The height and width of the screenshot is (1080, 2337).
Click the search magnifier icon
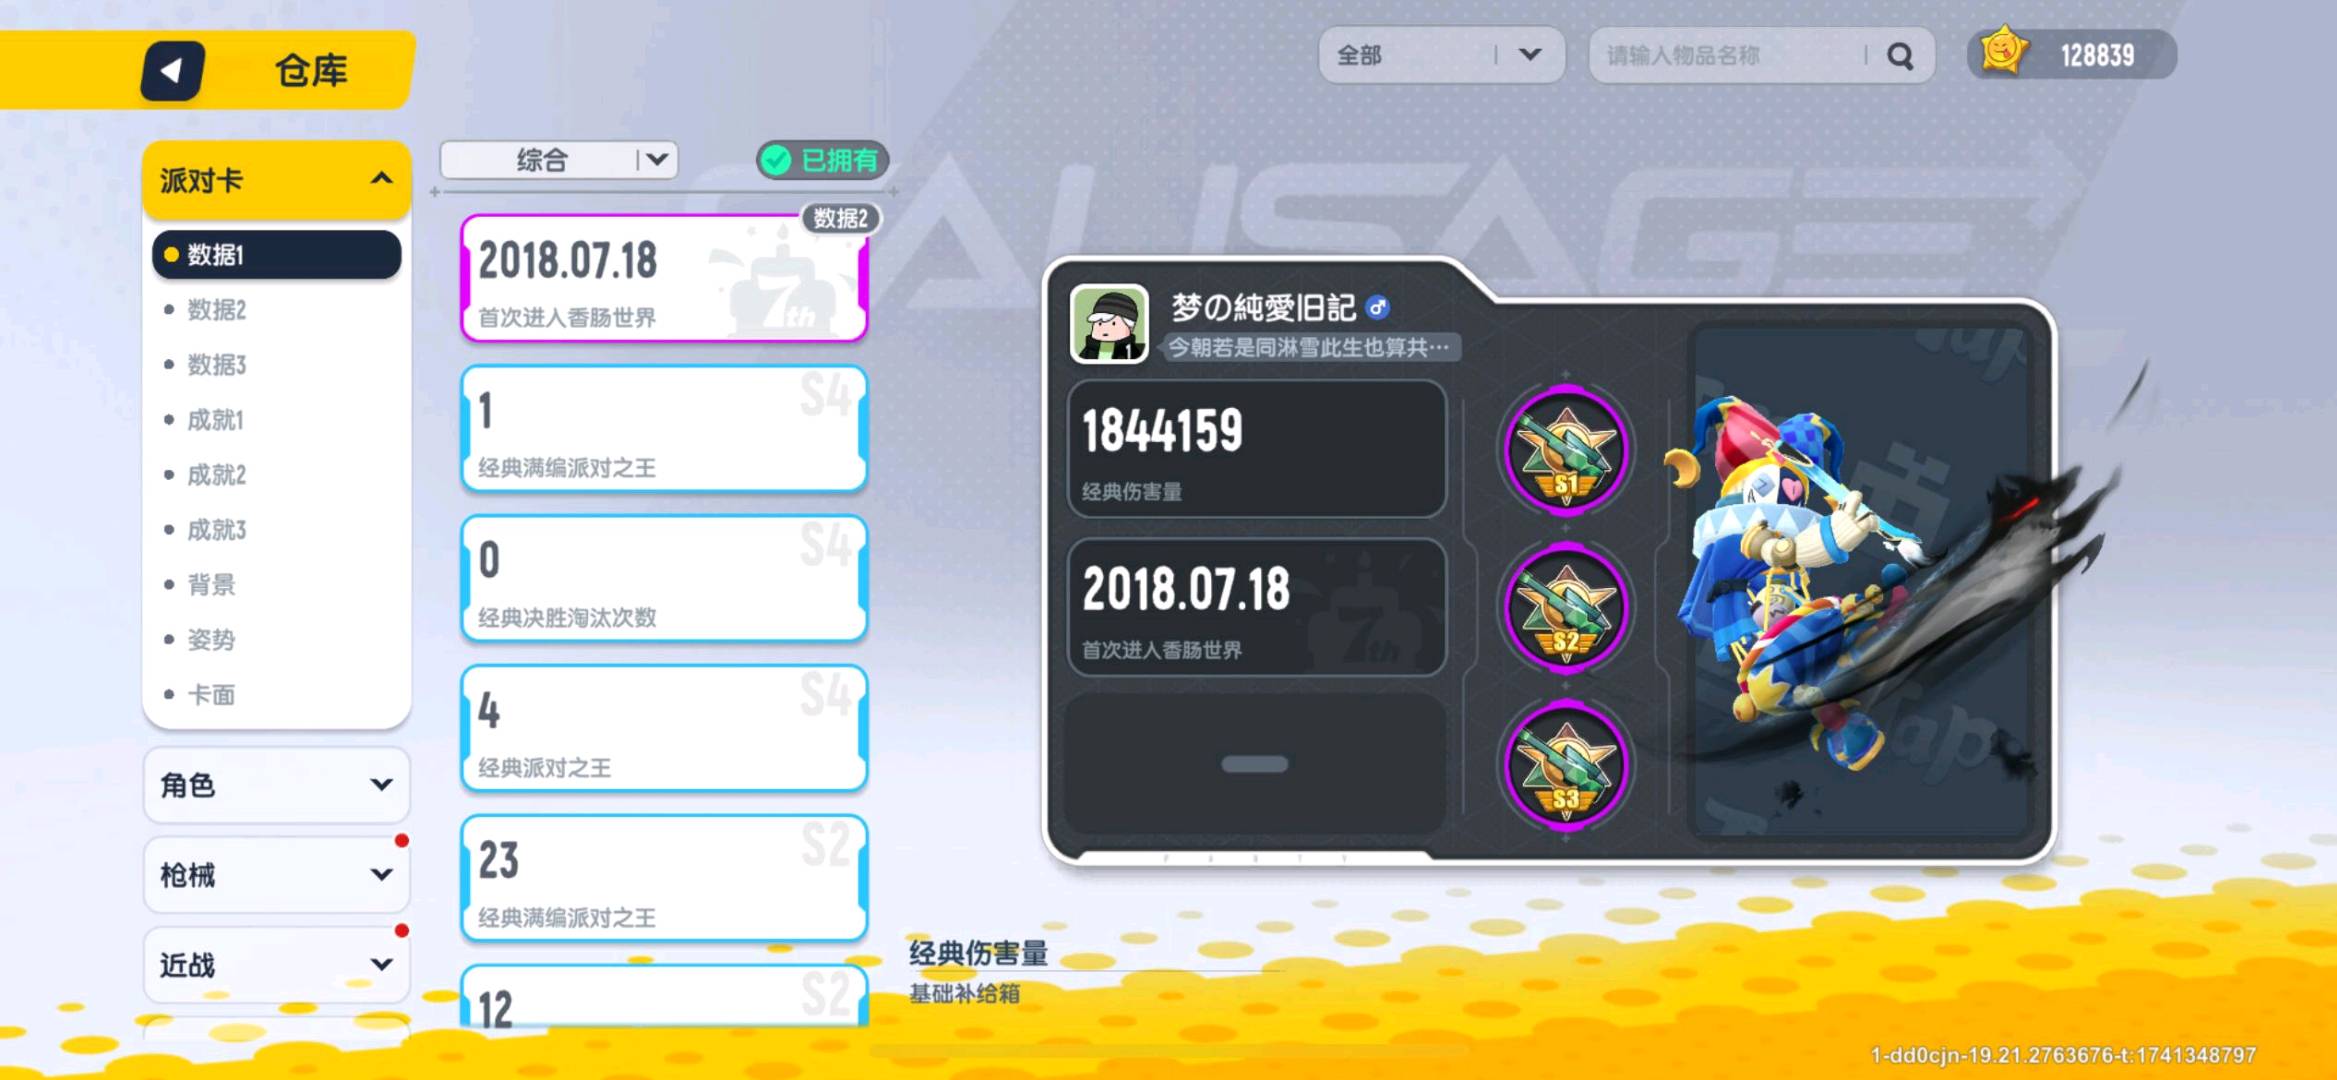tap(1900, 56)
